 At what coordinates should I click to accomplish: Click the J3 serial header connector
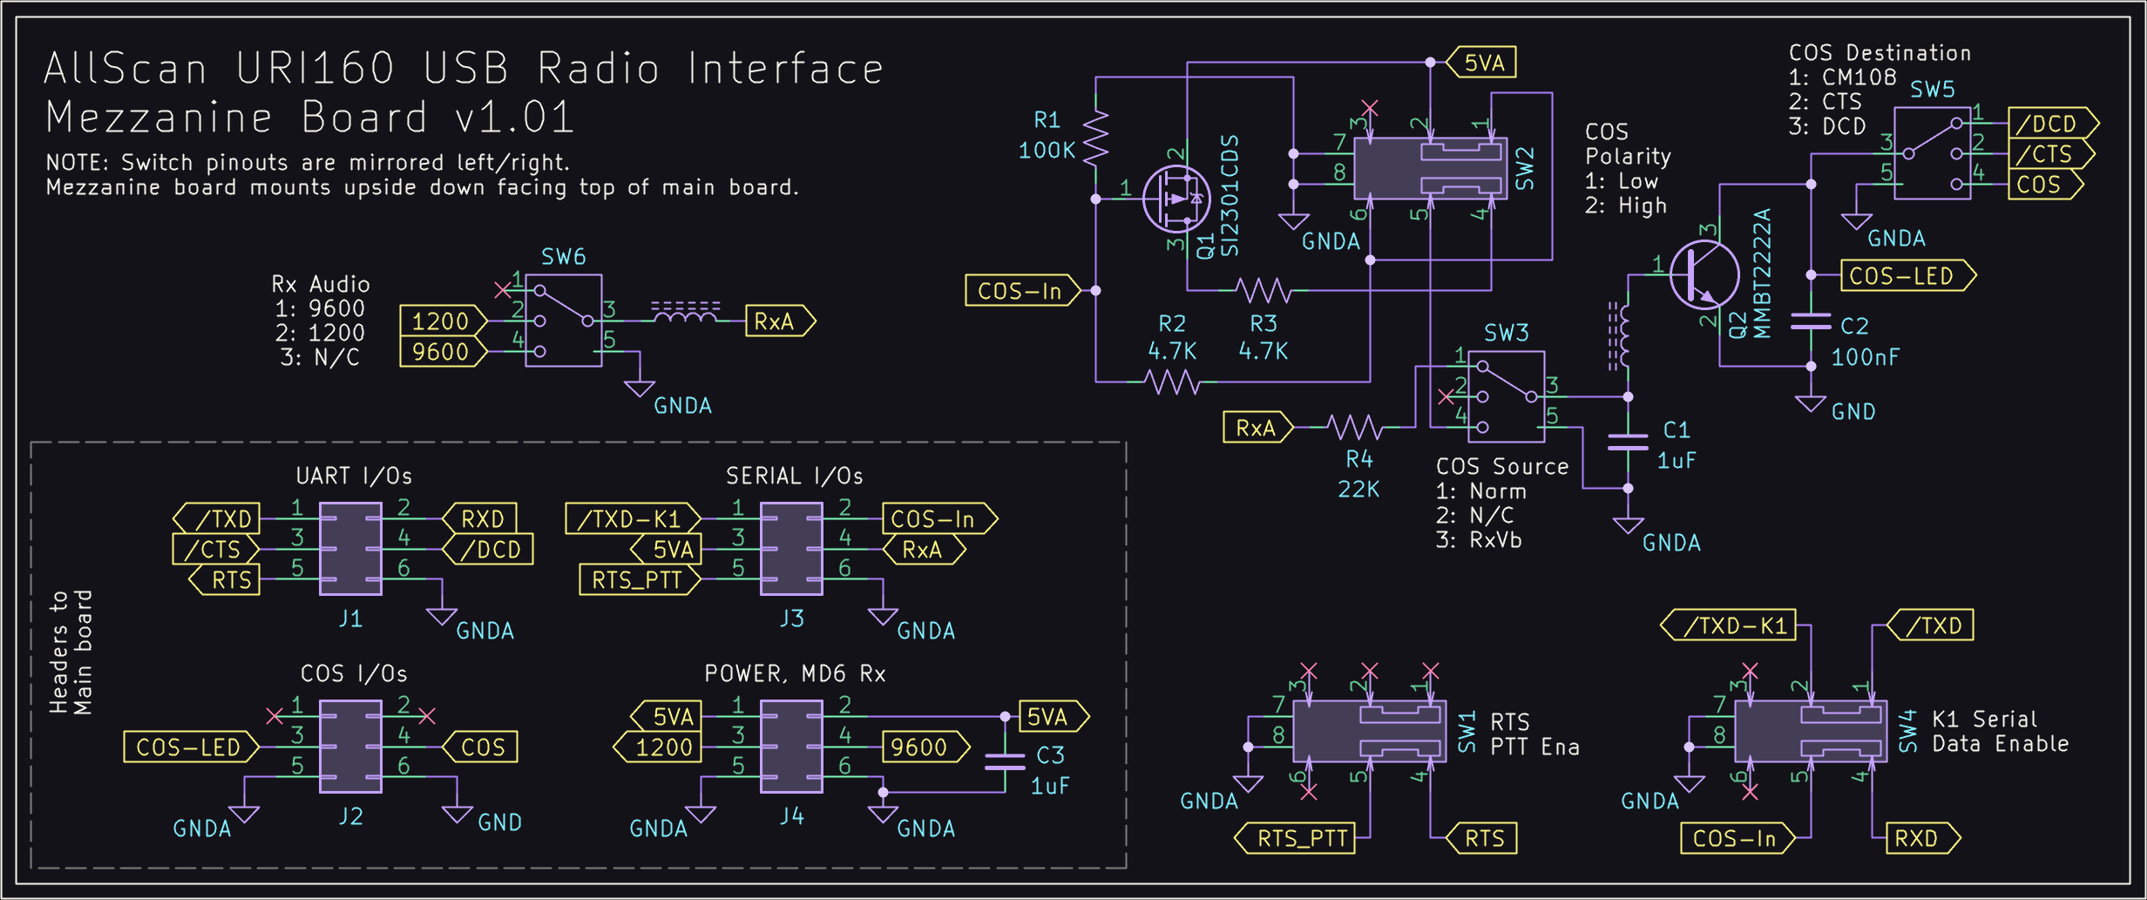tap(791, 549)
